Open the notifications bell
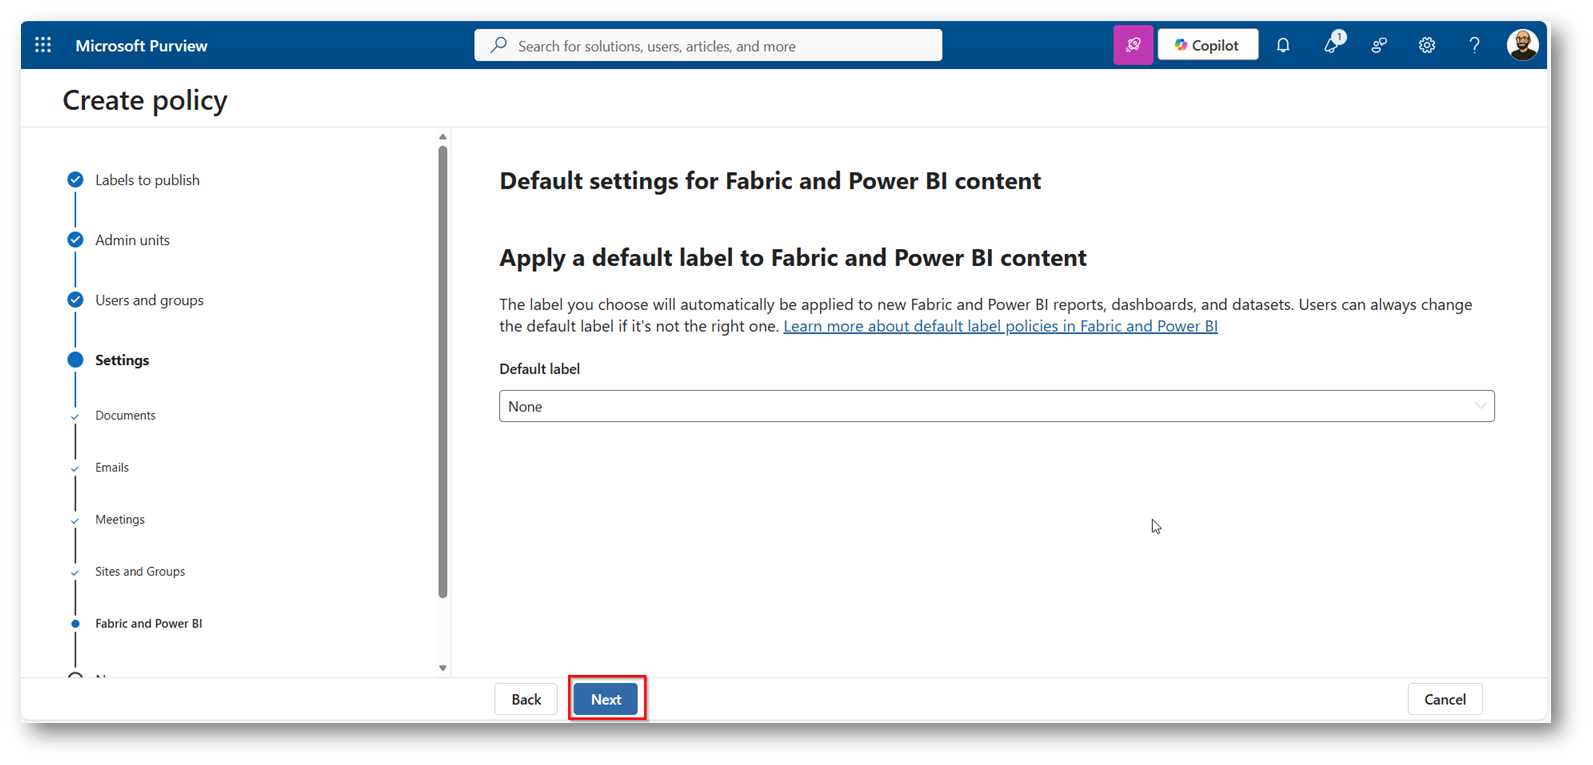The height and width of the screenshot is (765, 1593). coord(1283,45)
